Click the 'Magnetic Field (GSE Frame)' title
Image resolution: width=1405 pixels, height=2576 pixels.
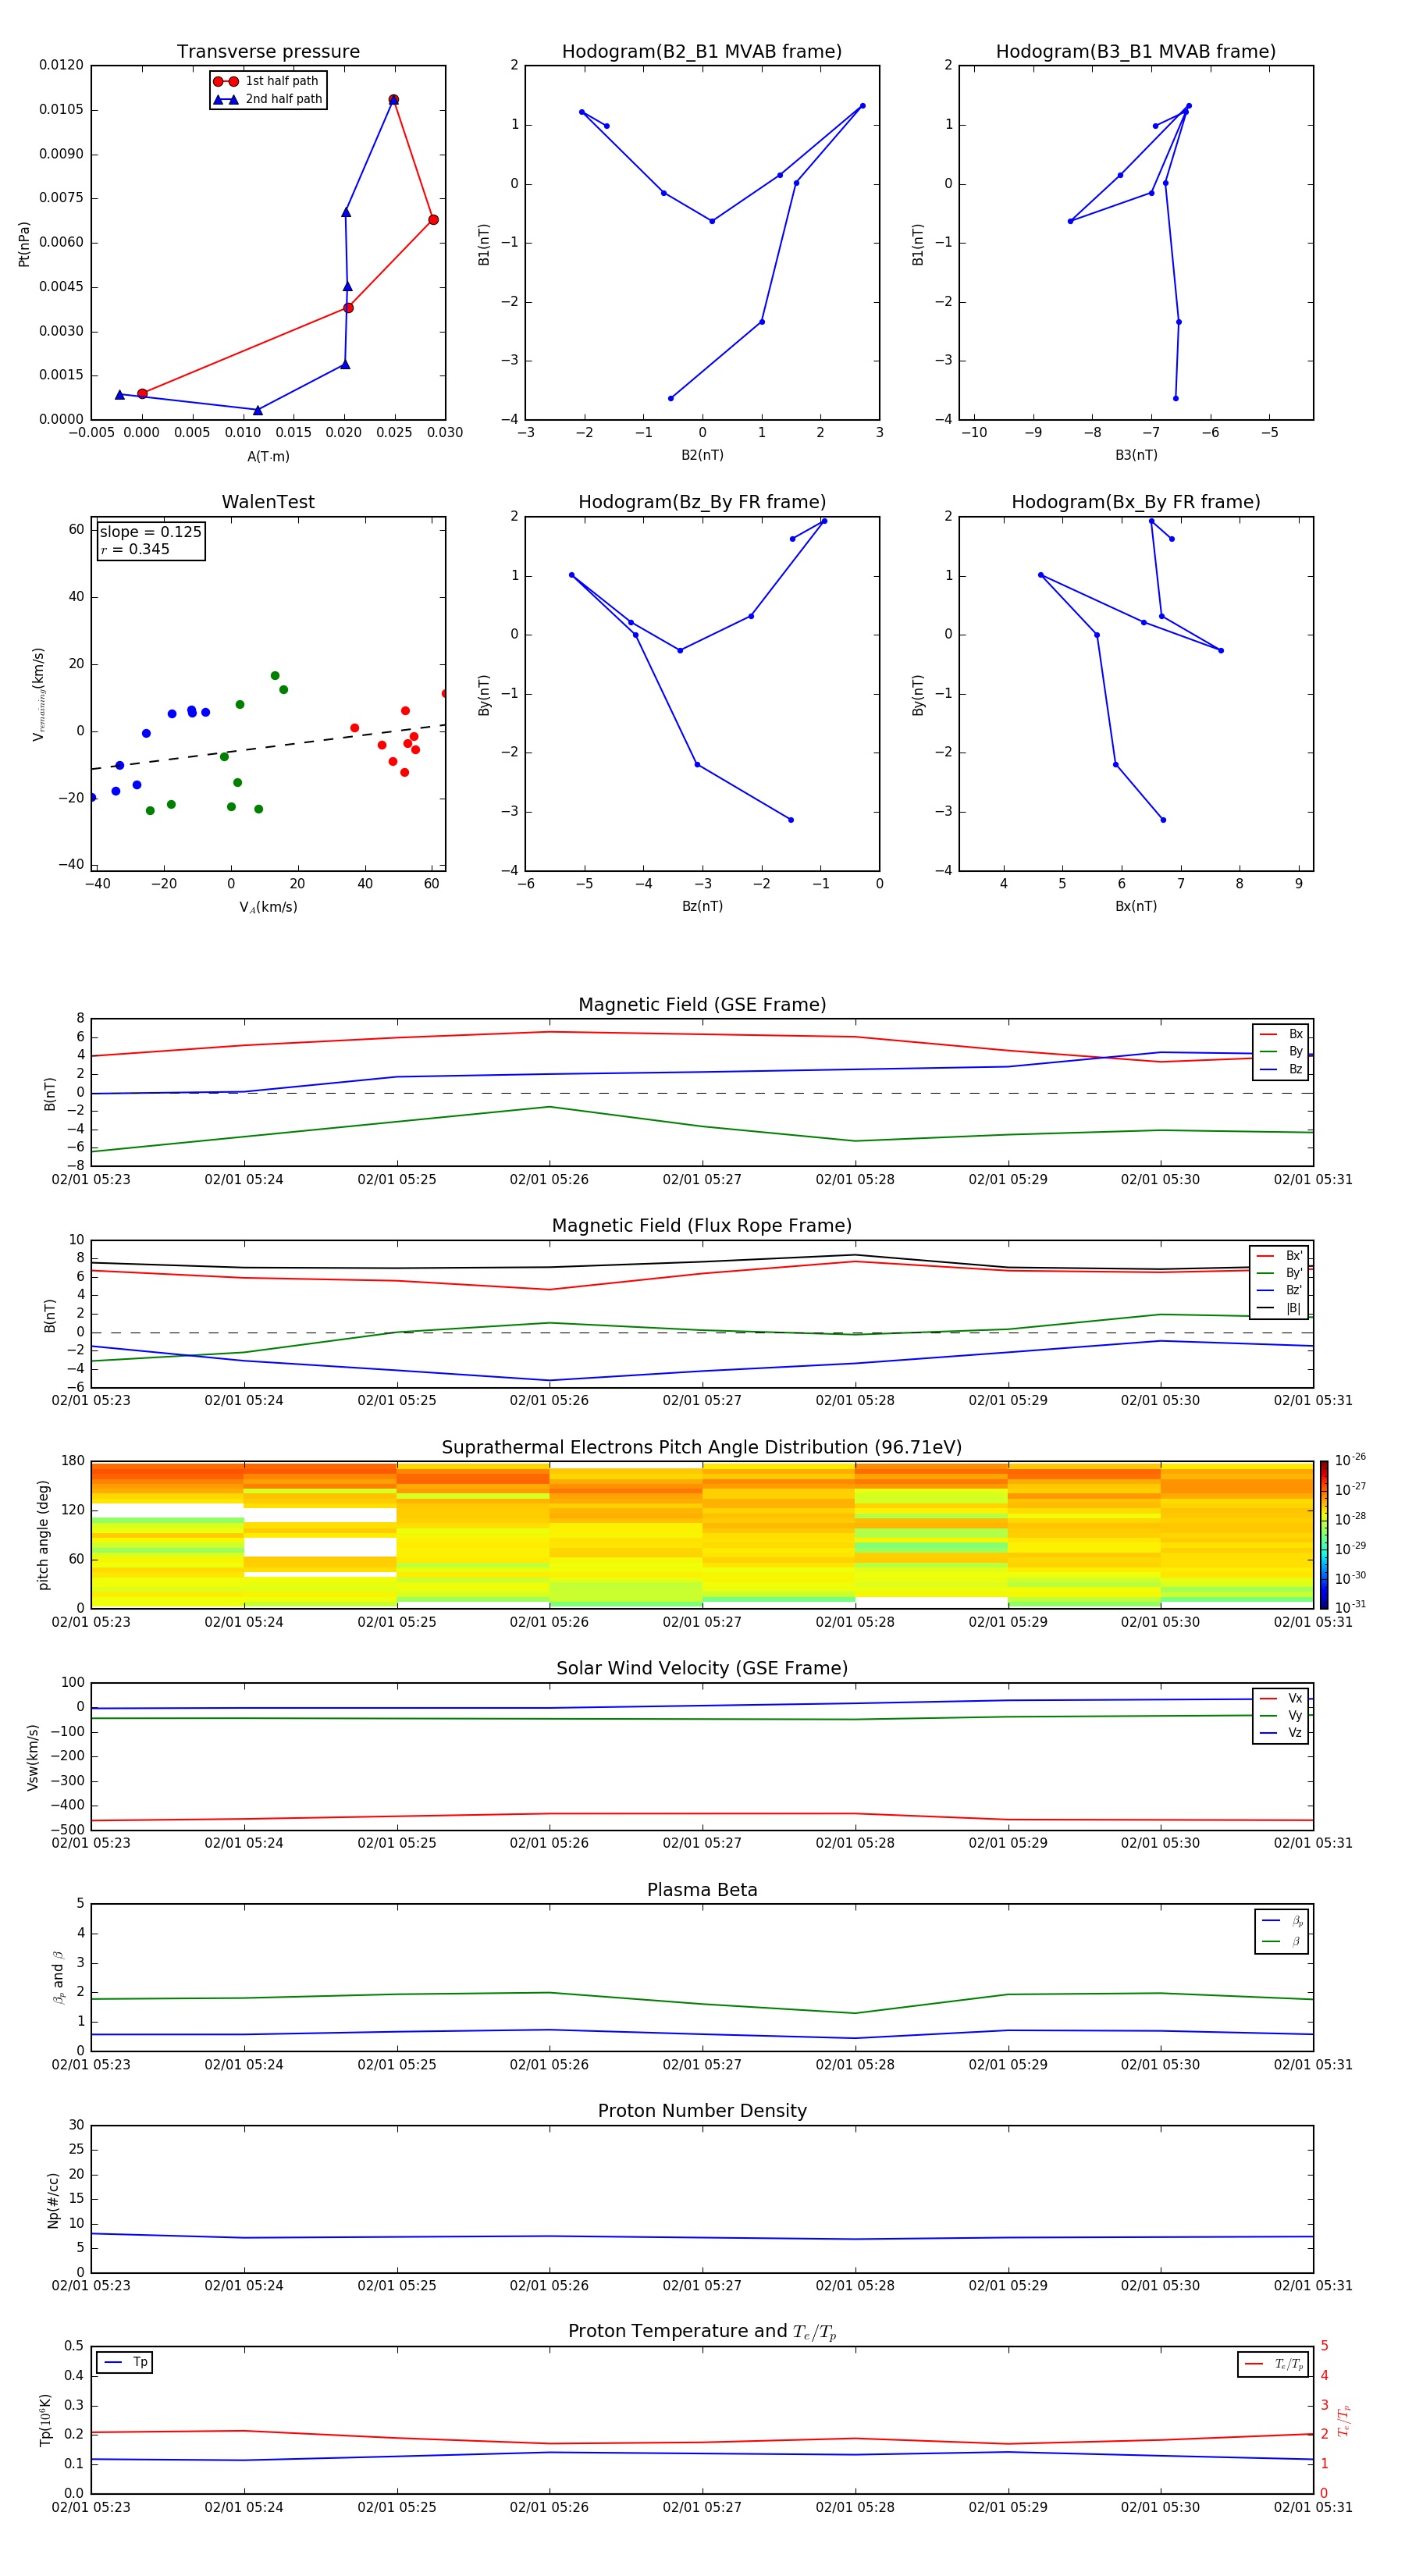point(702,1005)
